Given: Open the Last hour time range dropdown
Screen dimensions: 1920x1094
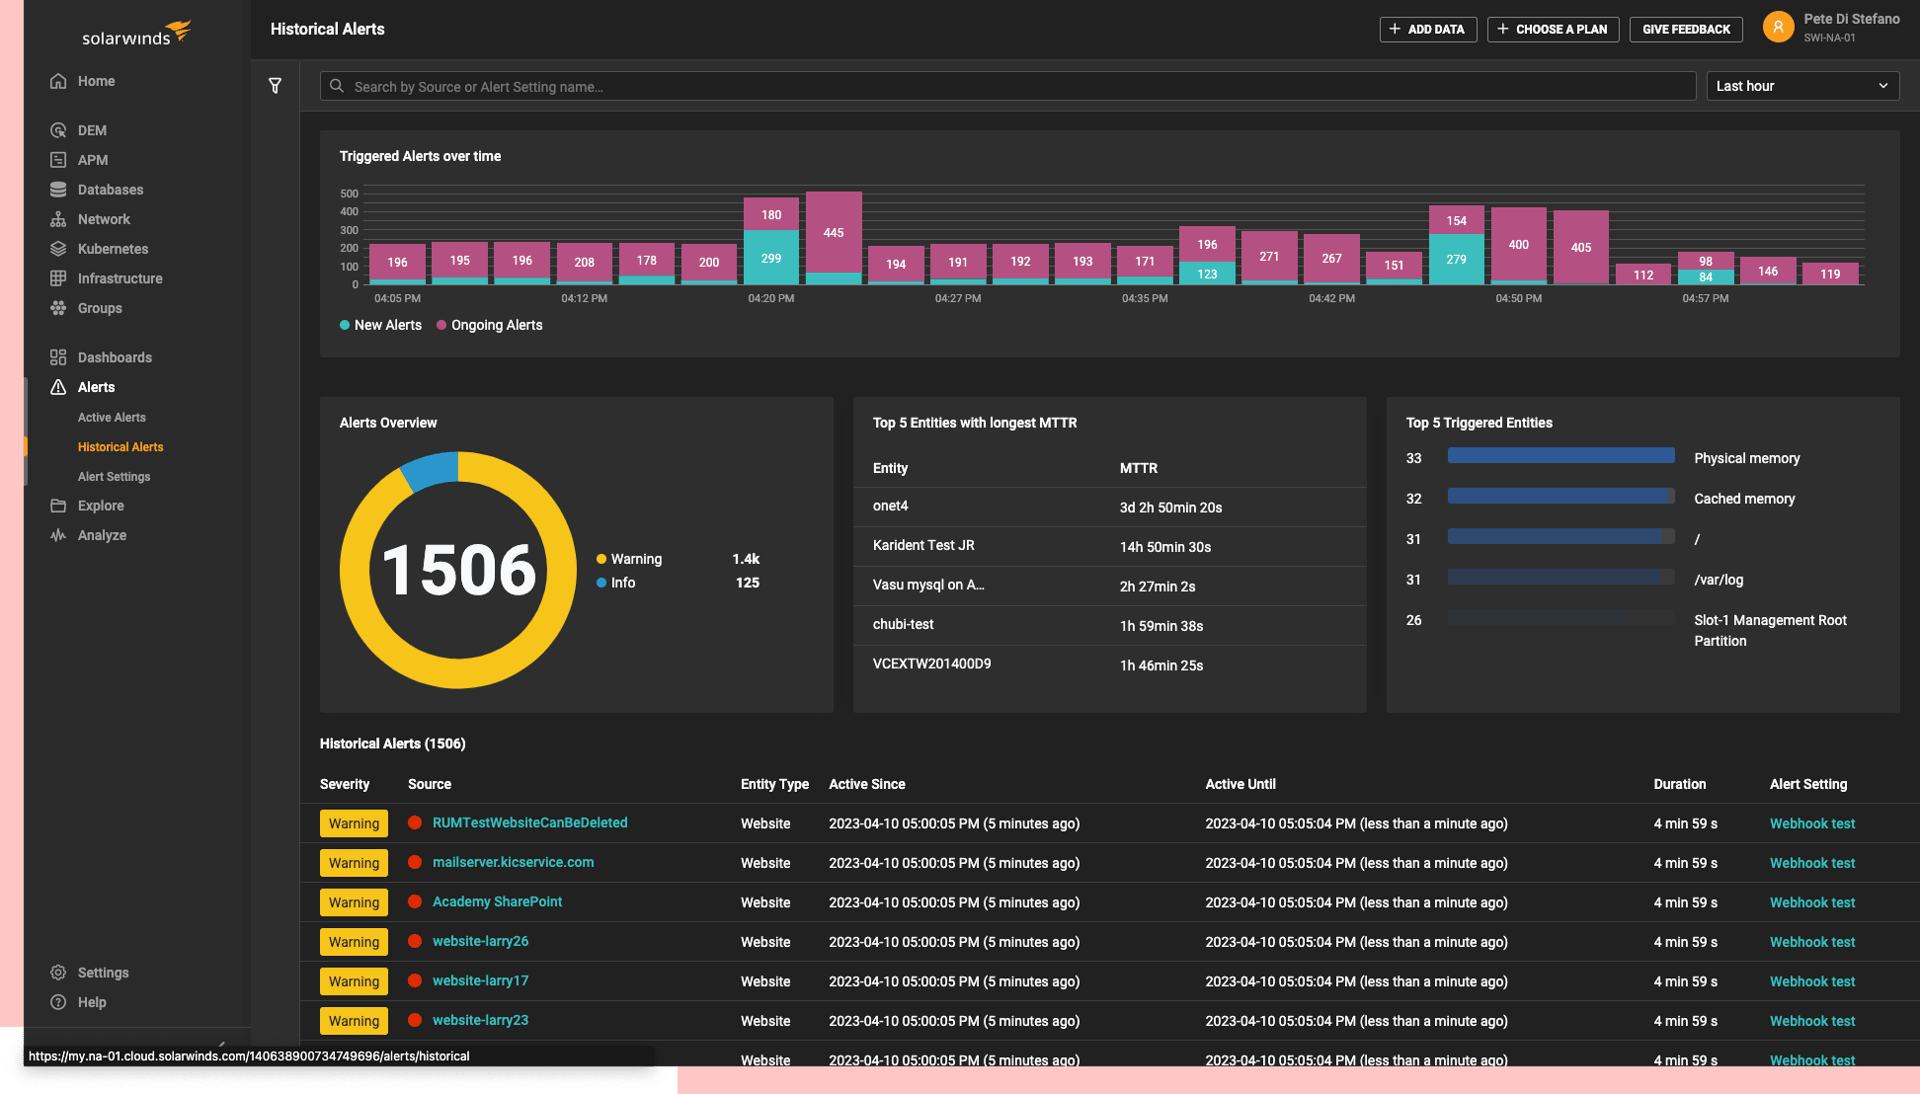Looking at the screenshot, I should (1801, 86).
